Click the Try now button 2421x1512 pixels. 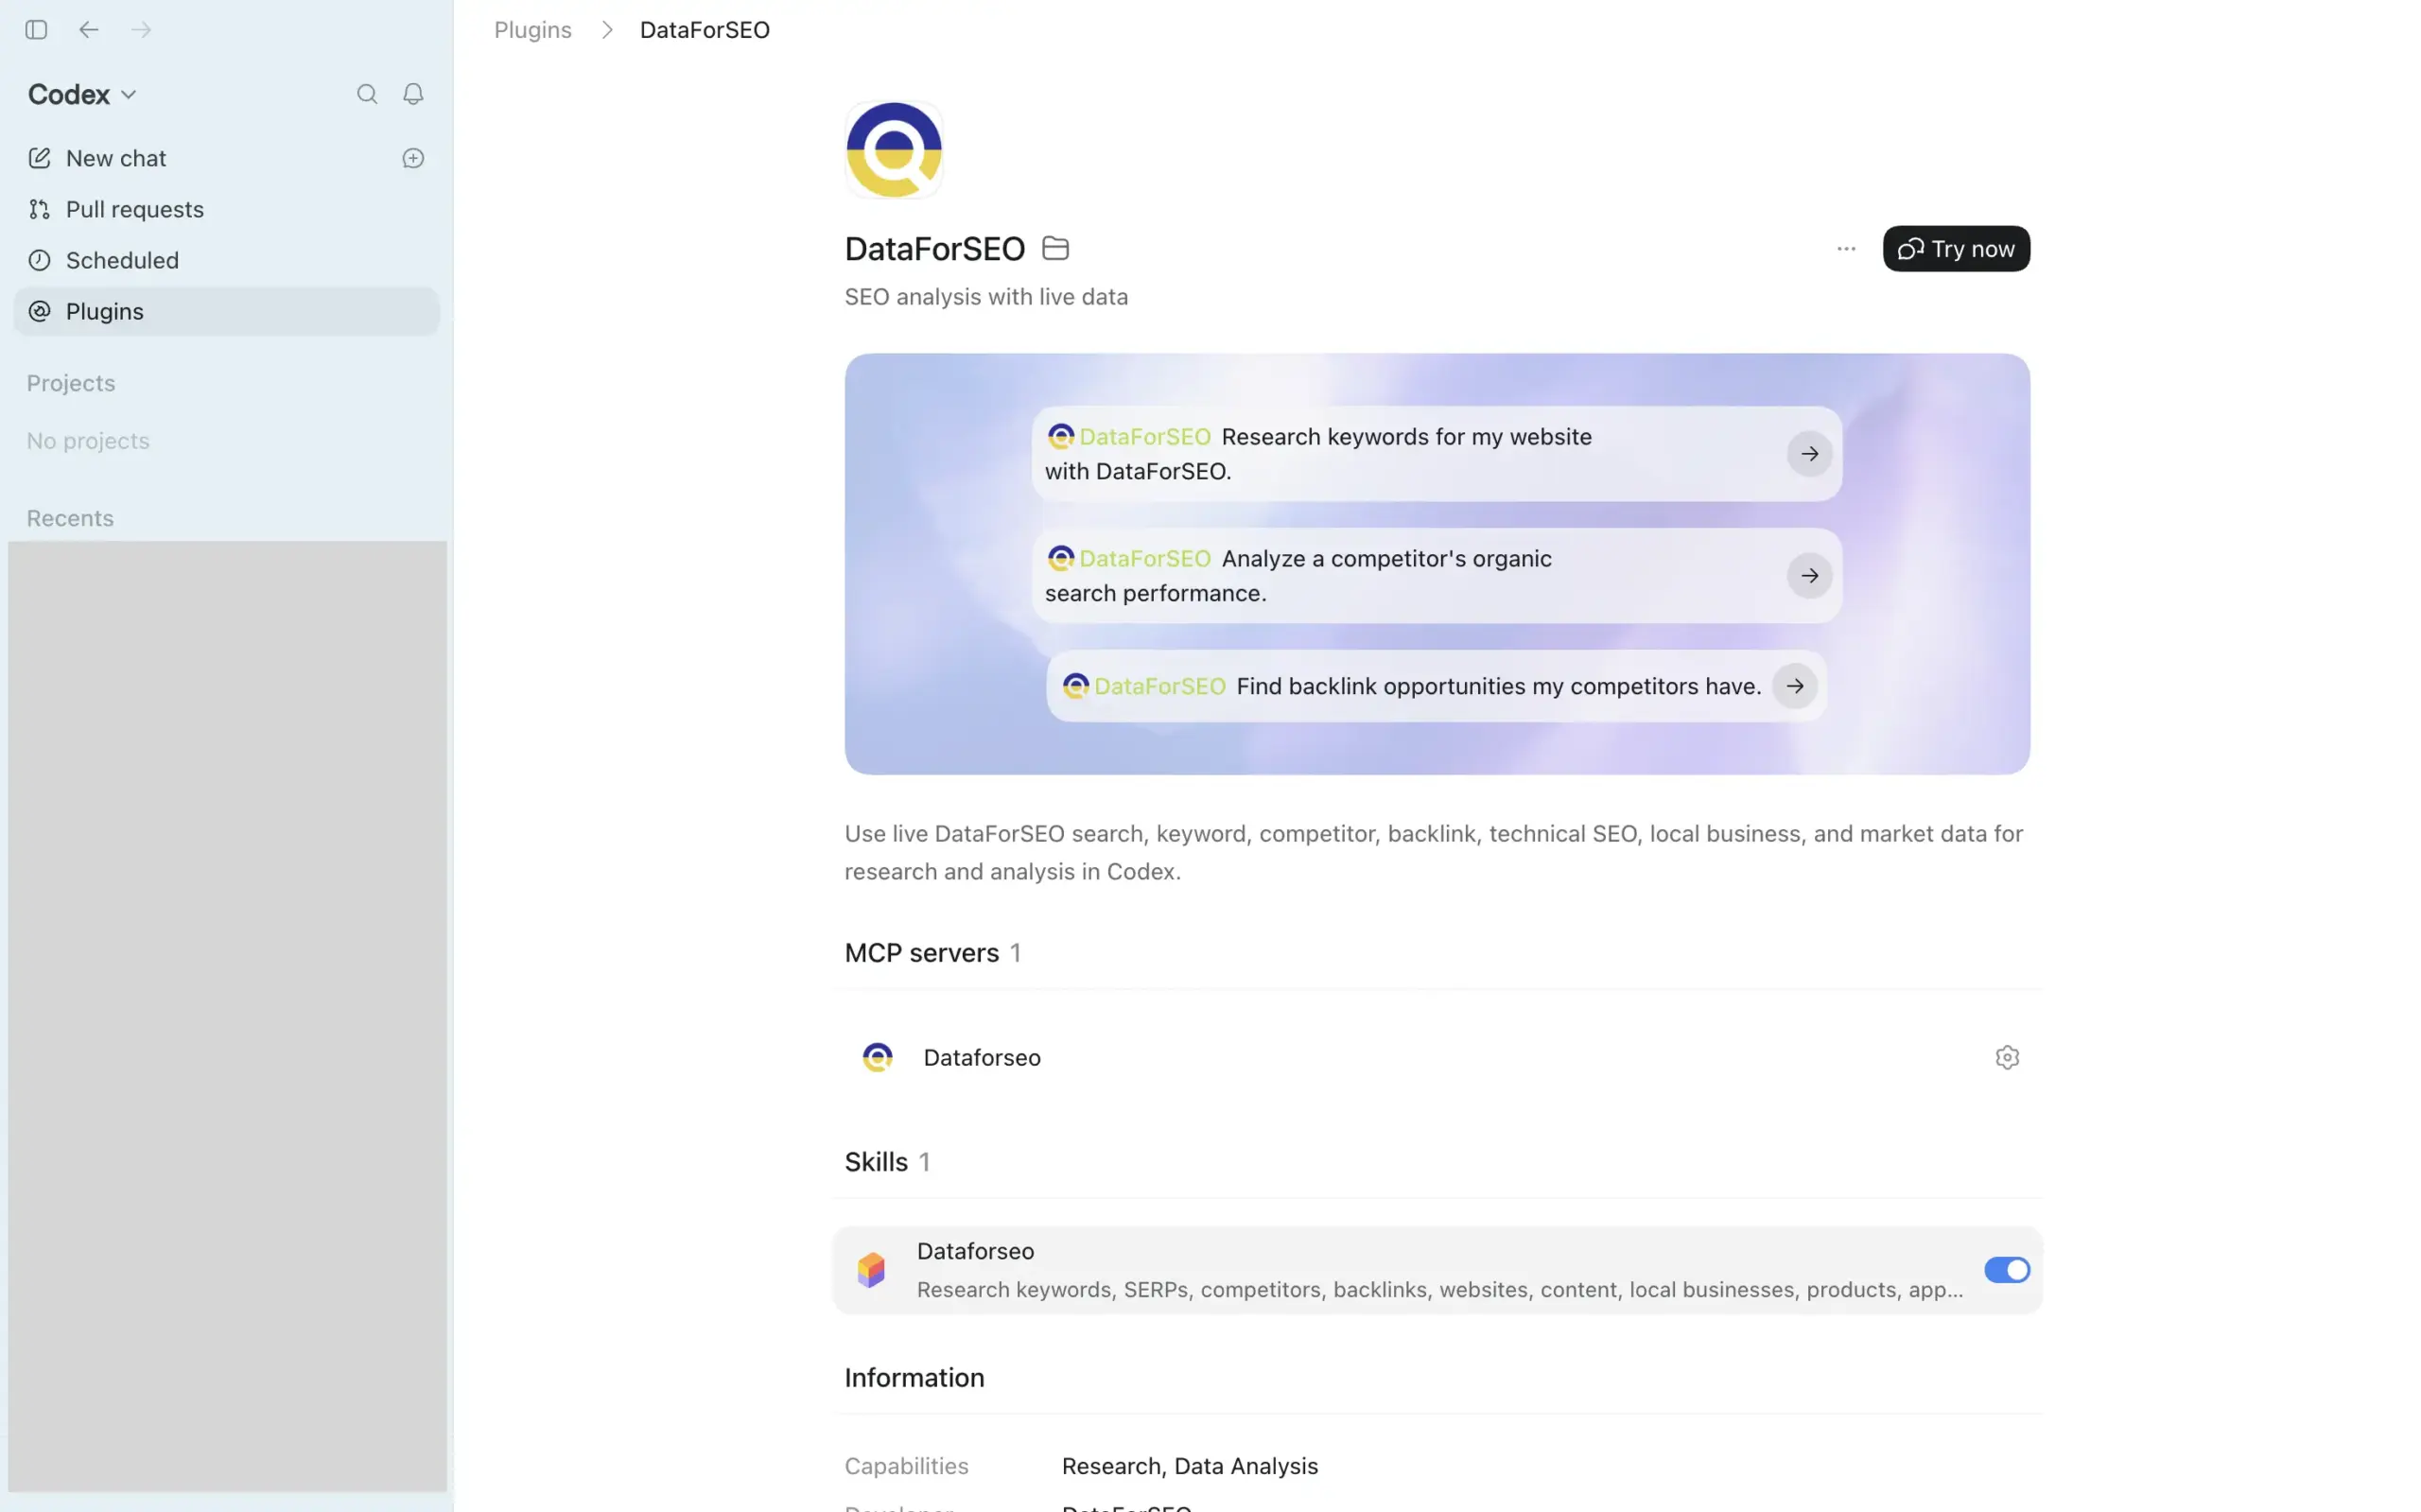(1956, 249)
